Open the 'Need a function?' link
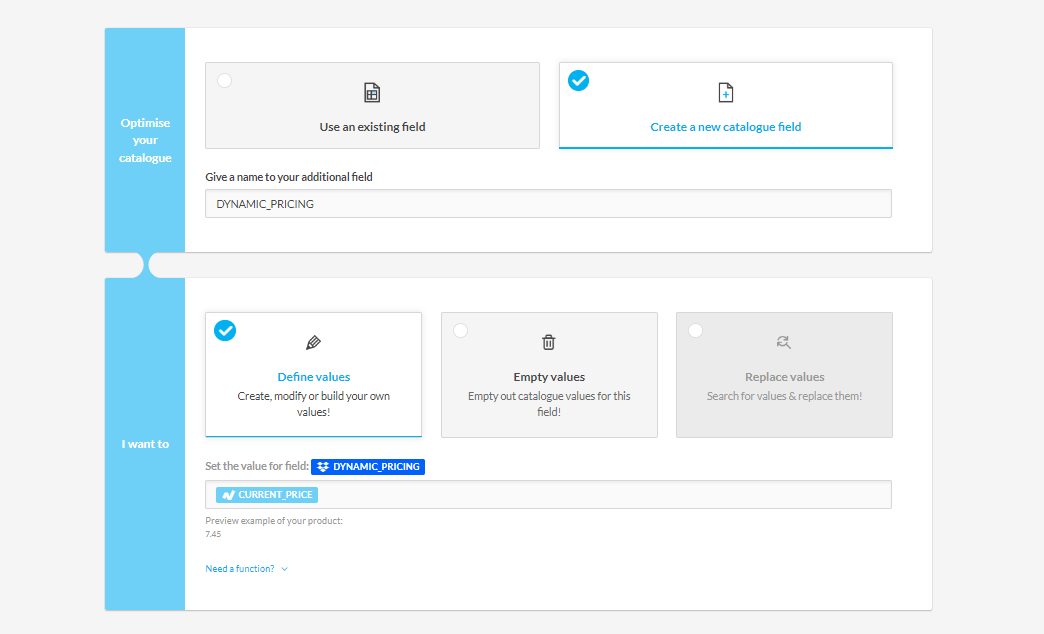1044x634 pixels. [x=240, y=569]
